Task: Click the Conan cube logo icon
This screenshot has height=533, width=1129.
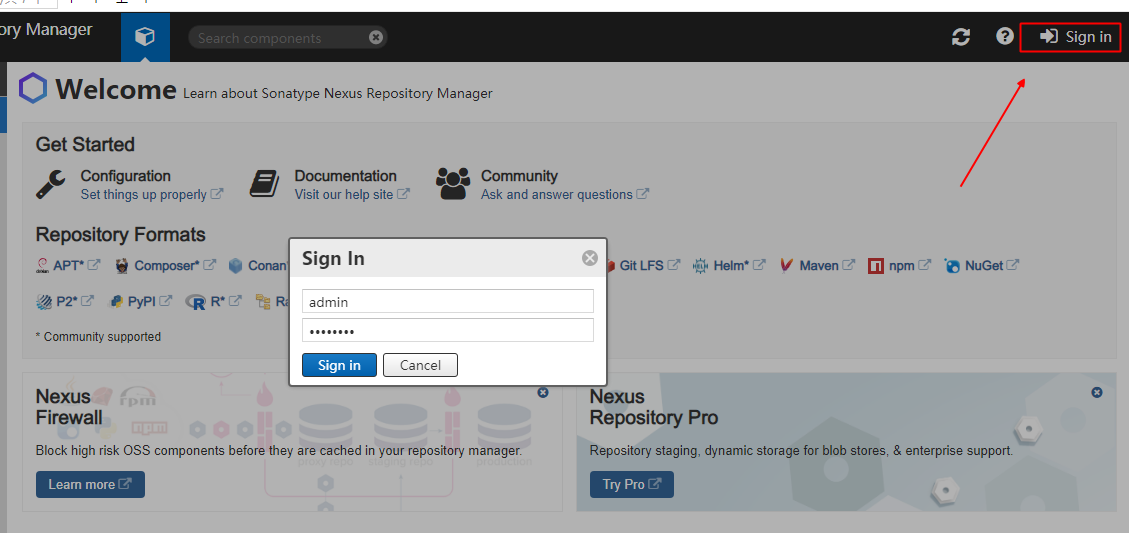Action: pyautogui.click(x=236, y=266)
